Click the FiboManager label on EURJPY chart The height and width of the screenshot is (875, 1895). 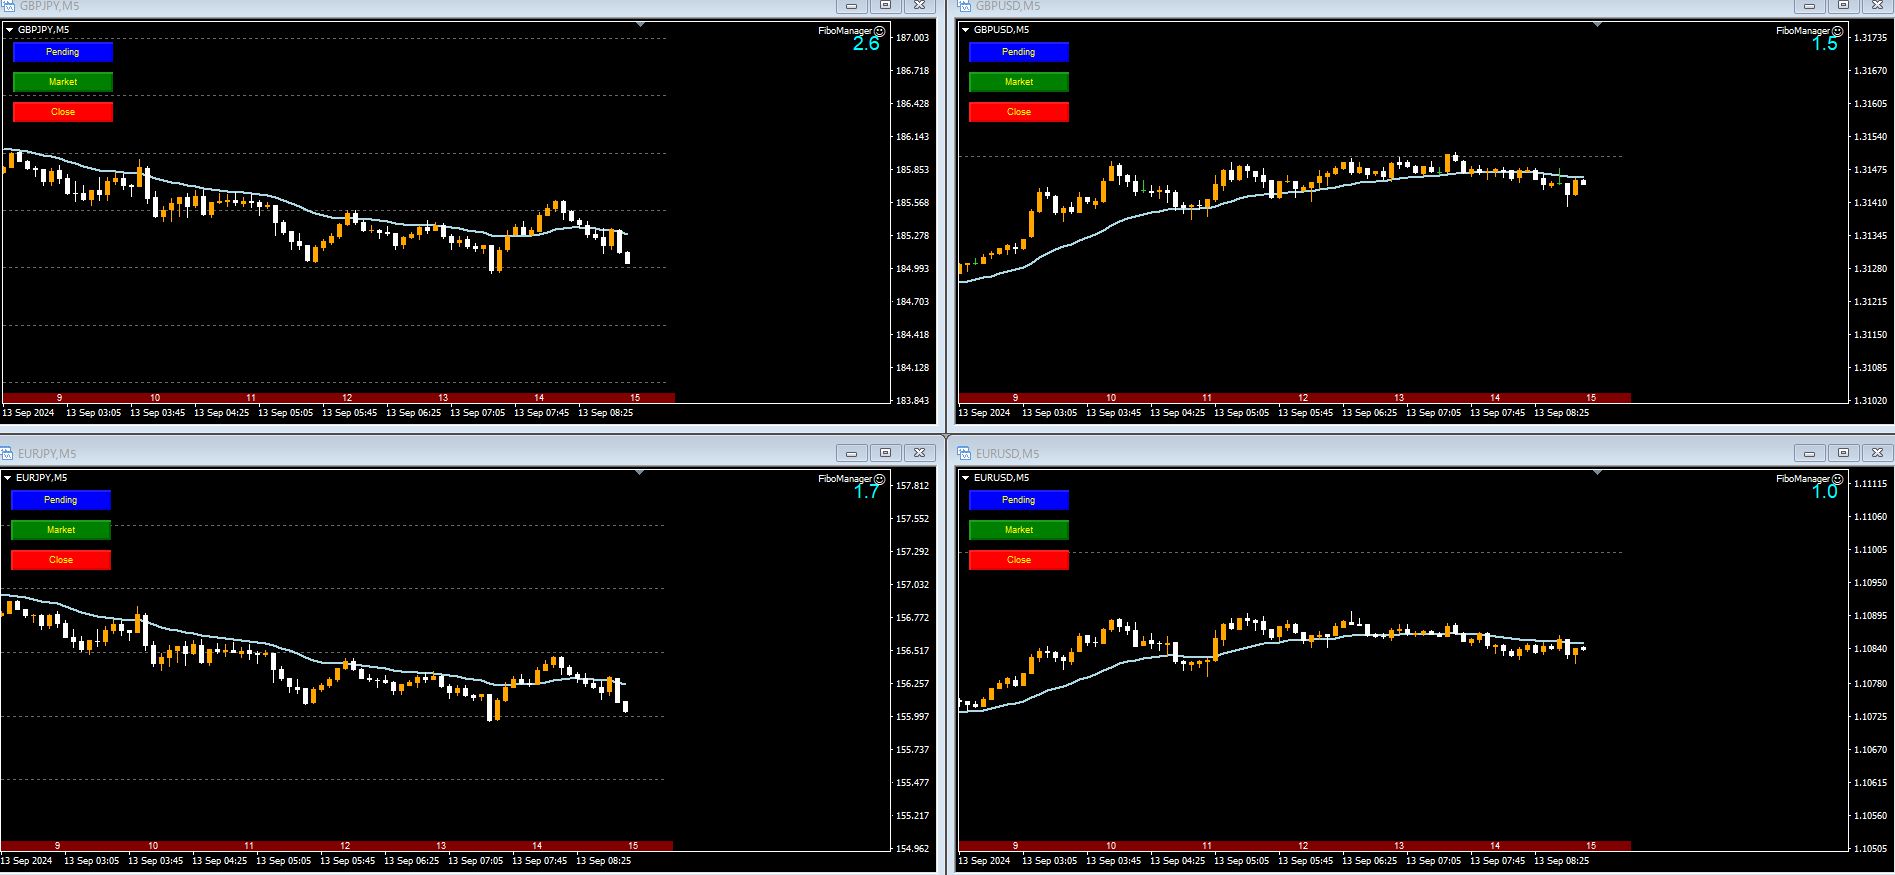tap(845, 479)
